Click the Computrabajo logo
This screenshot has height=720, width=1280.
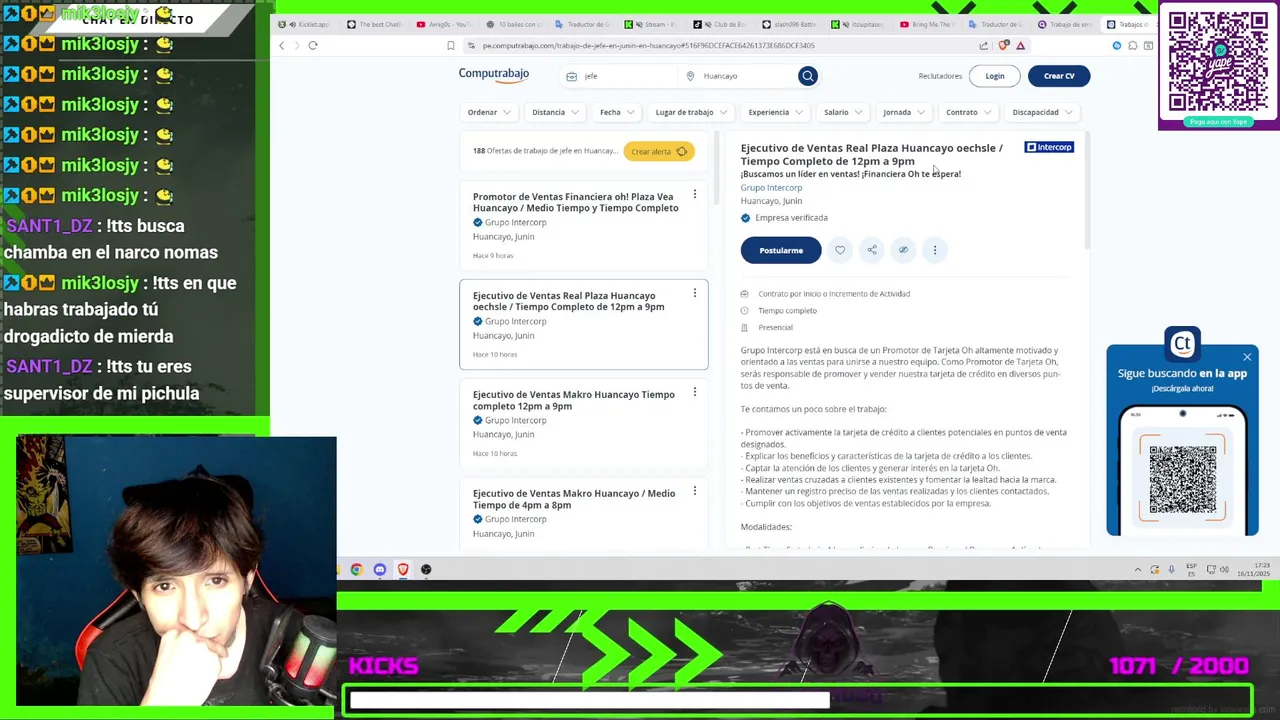494,74
